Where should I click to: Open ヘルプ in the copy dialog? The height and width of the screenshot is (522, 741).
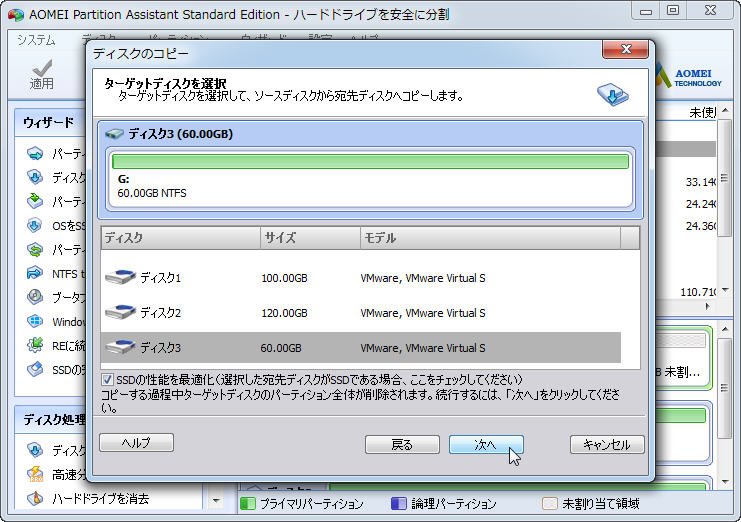[x=137, y=443]
